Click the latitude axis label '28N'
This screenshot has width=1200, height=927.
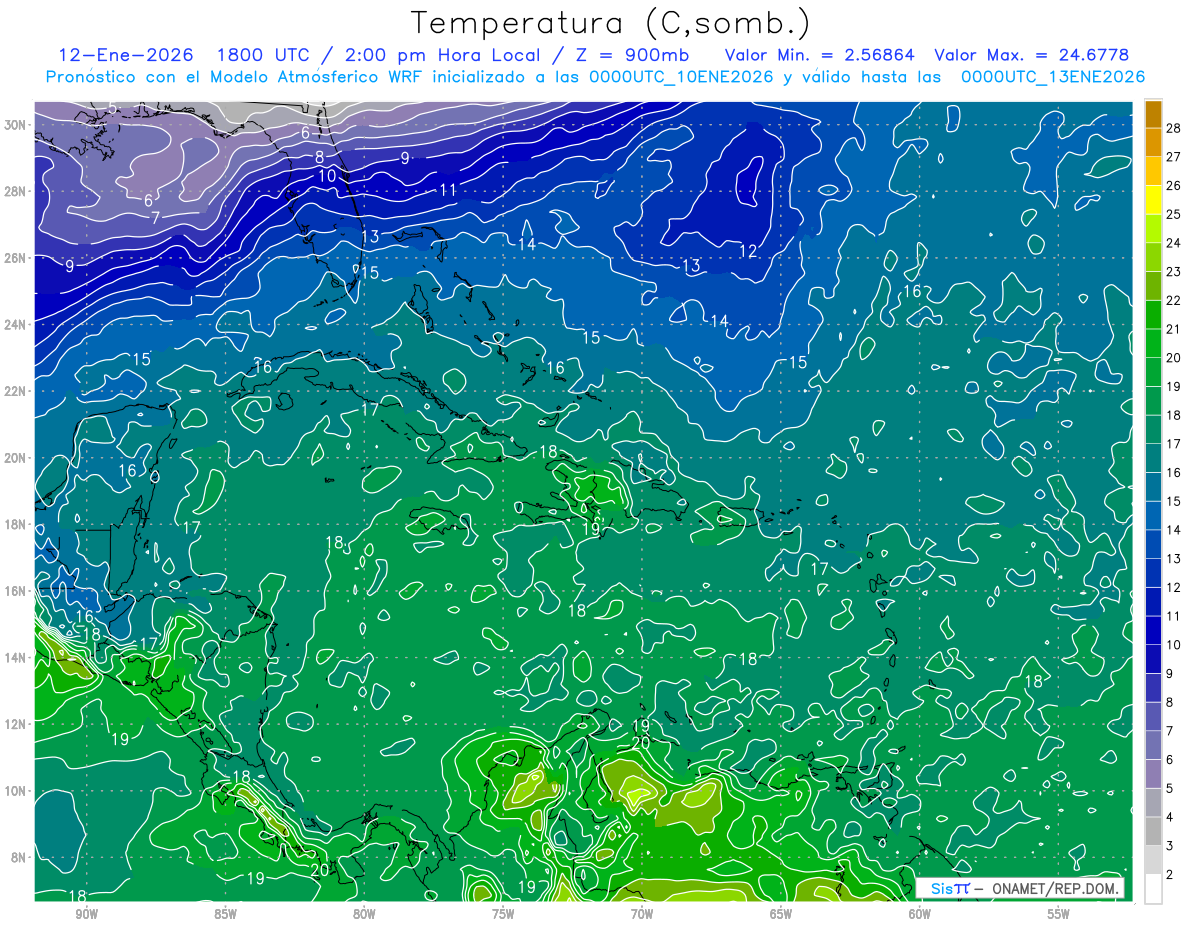17,191
